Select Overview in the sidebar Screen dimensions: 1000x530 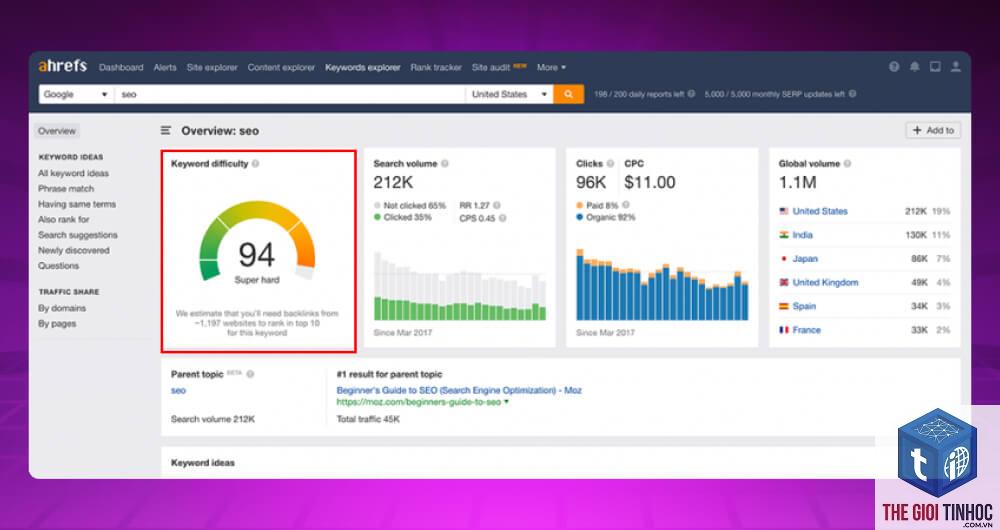57,131
